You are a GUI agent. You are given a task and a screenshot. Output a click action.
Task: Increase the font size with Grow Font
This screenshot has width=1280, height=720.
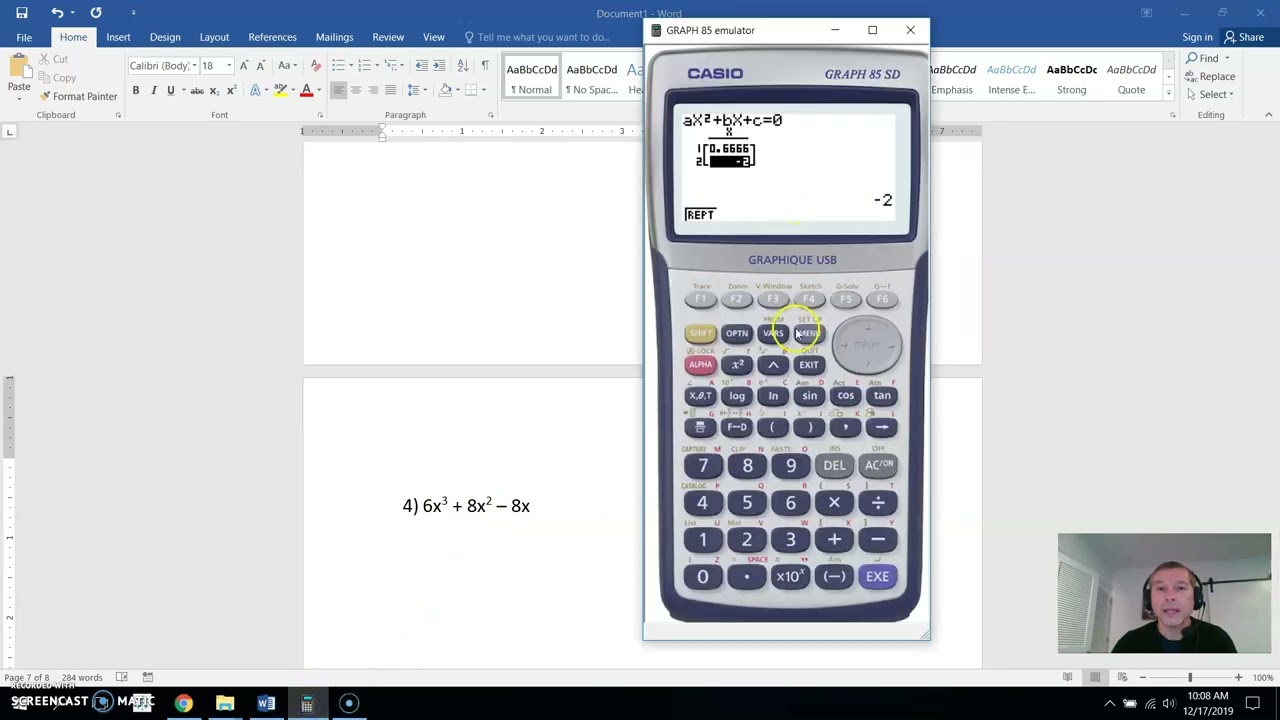(244, 65)
